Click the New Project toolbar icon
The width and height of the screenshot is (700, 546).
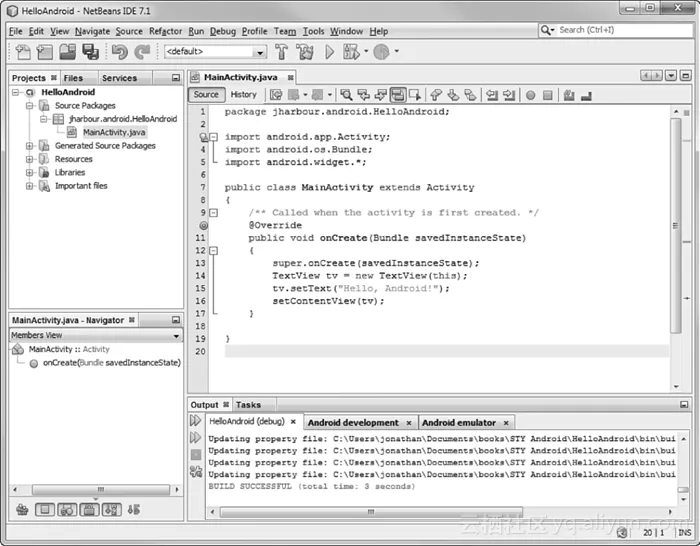[x=45, y=52]
